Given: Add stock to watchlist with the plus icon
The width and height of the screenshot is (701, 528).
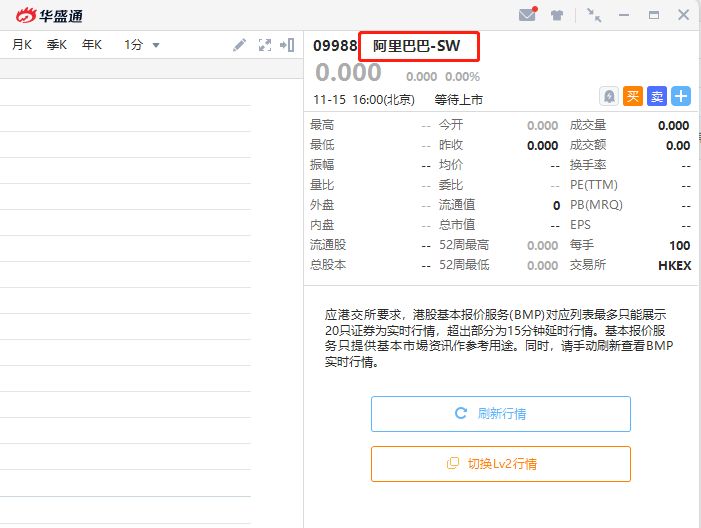Looking at the screenshot, I should (x=681, y=96).
